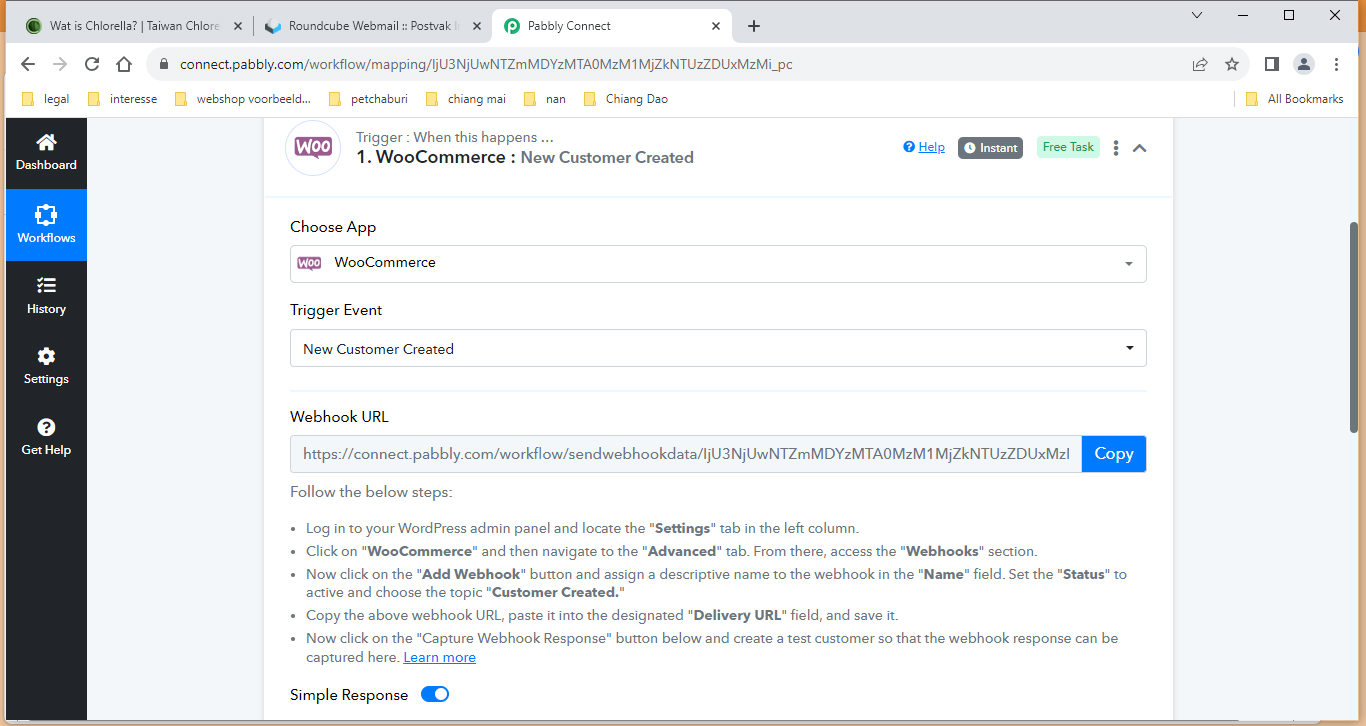Click the address bar URL

[x=486, y=64]
